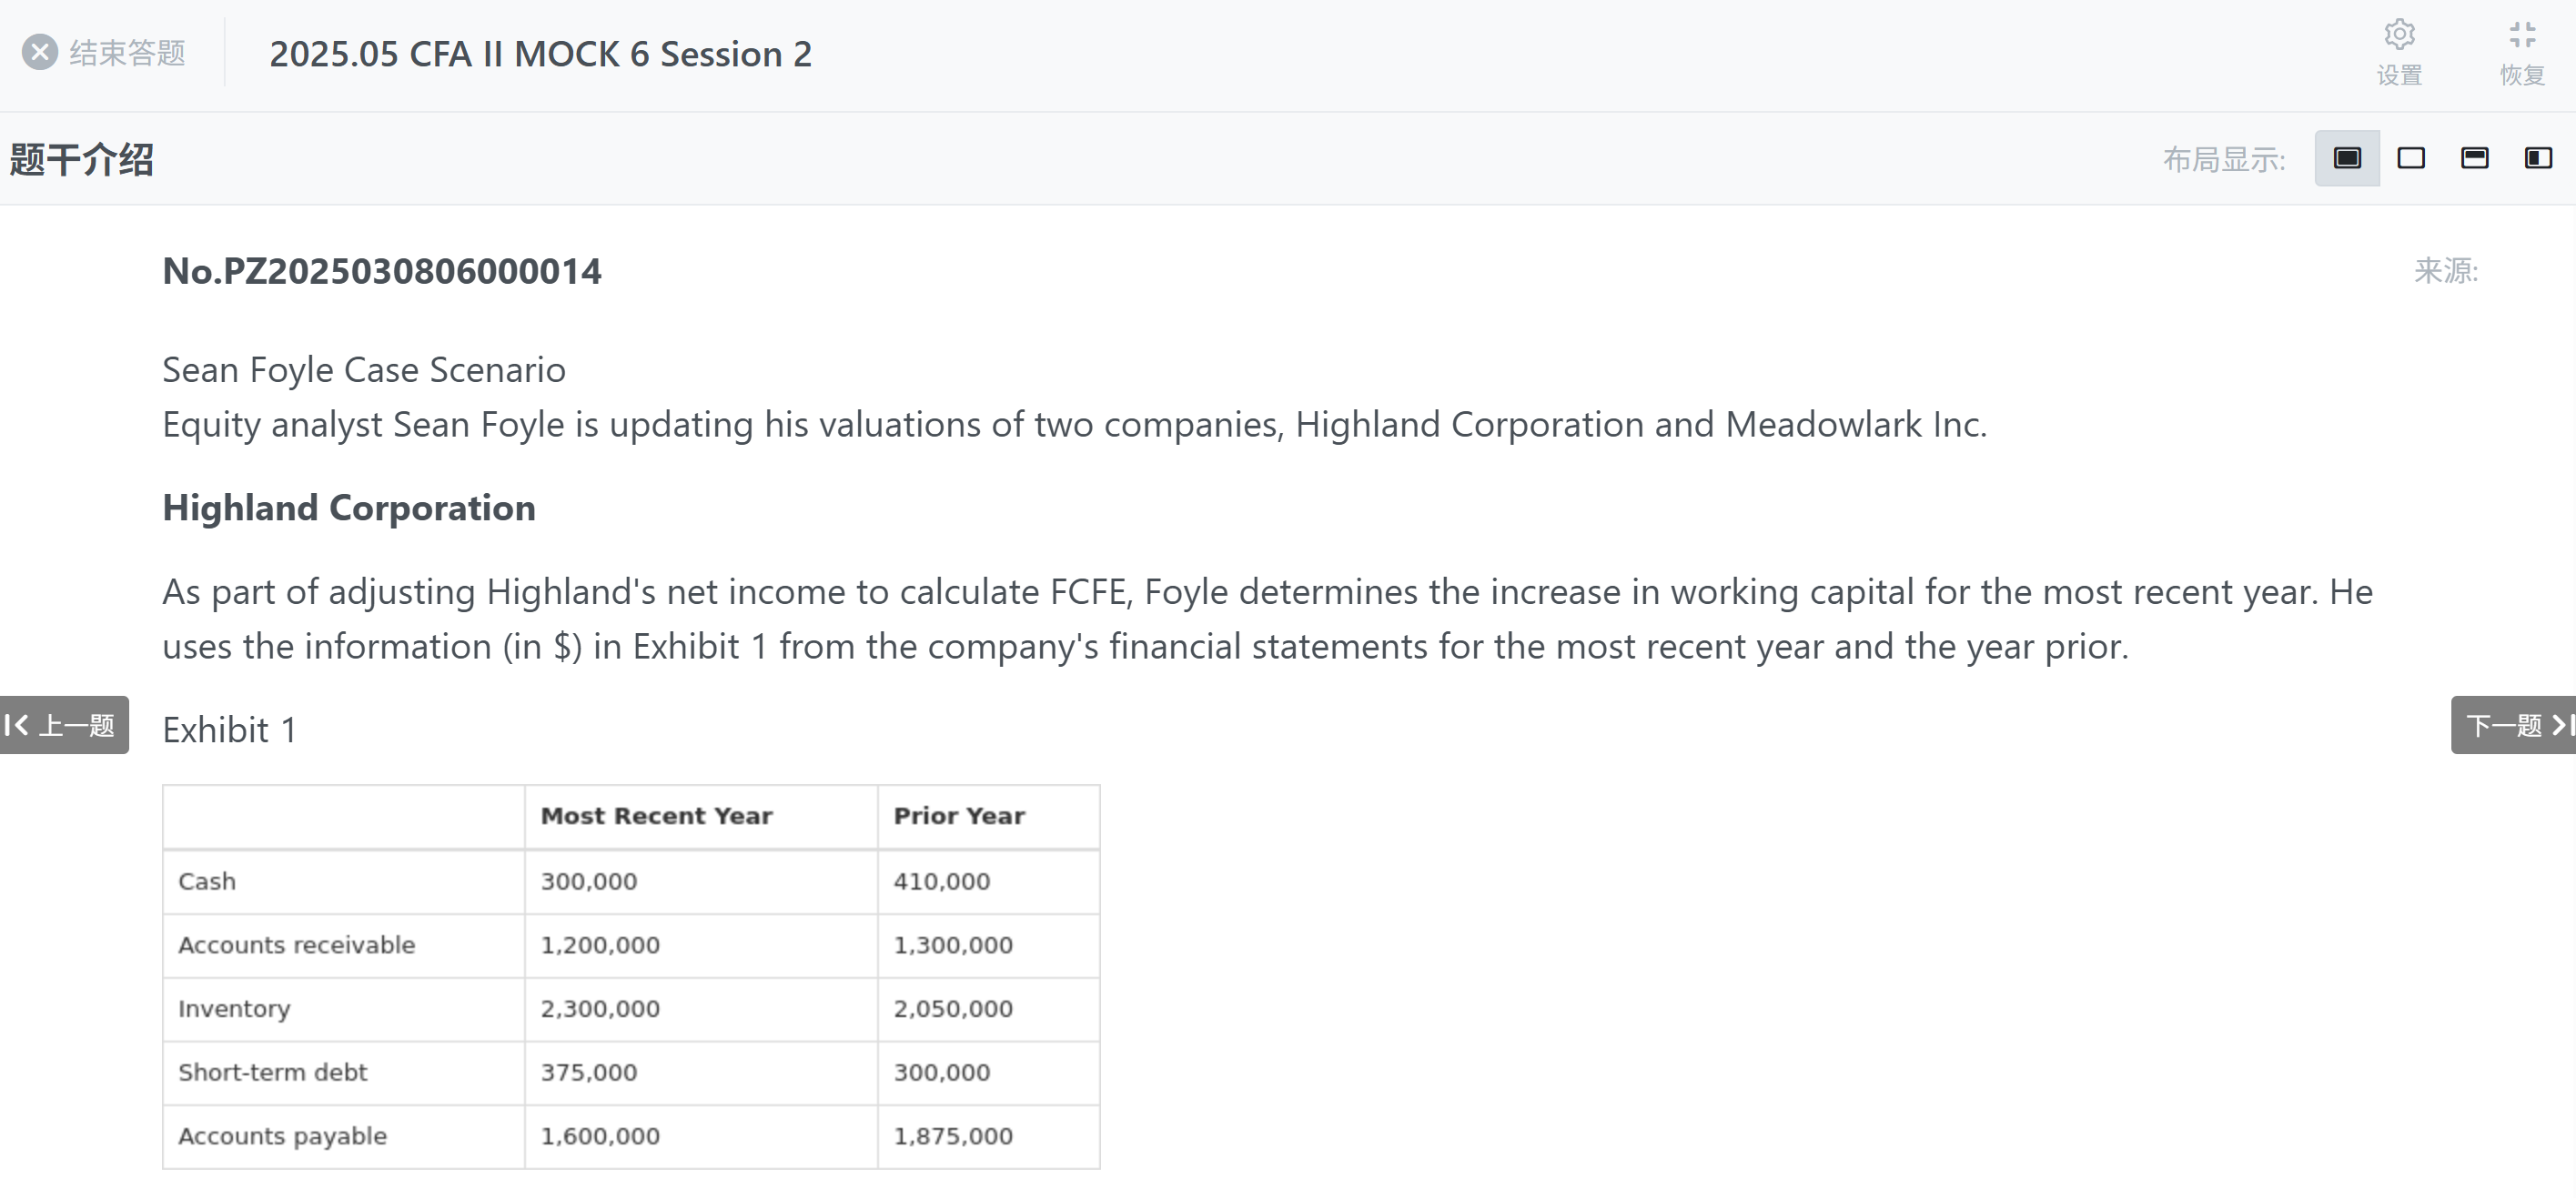Screen dimensions: 2576x1198
Task: Click the Accounts receivable row label
Action: (296, 945)
